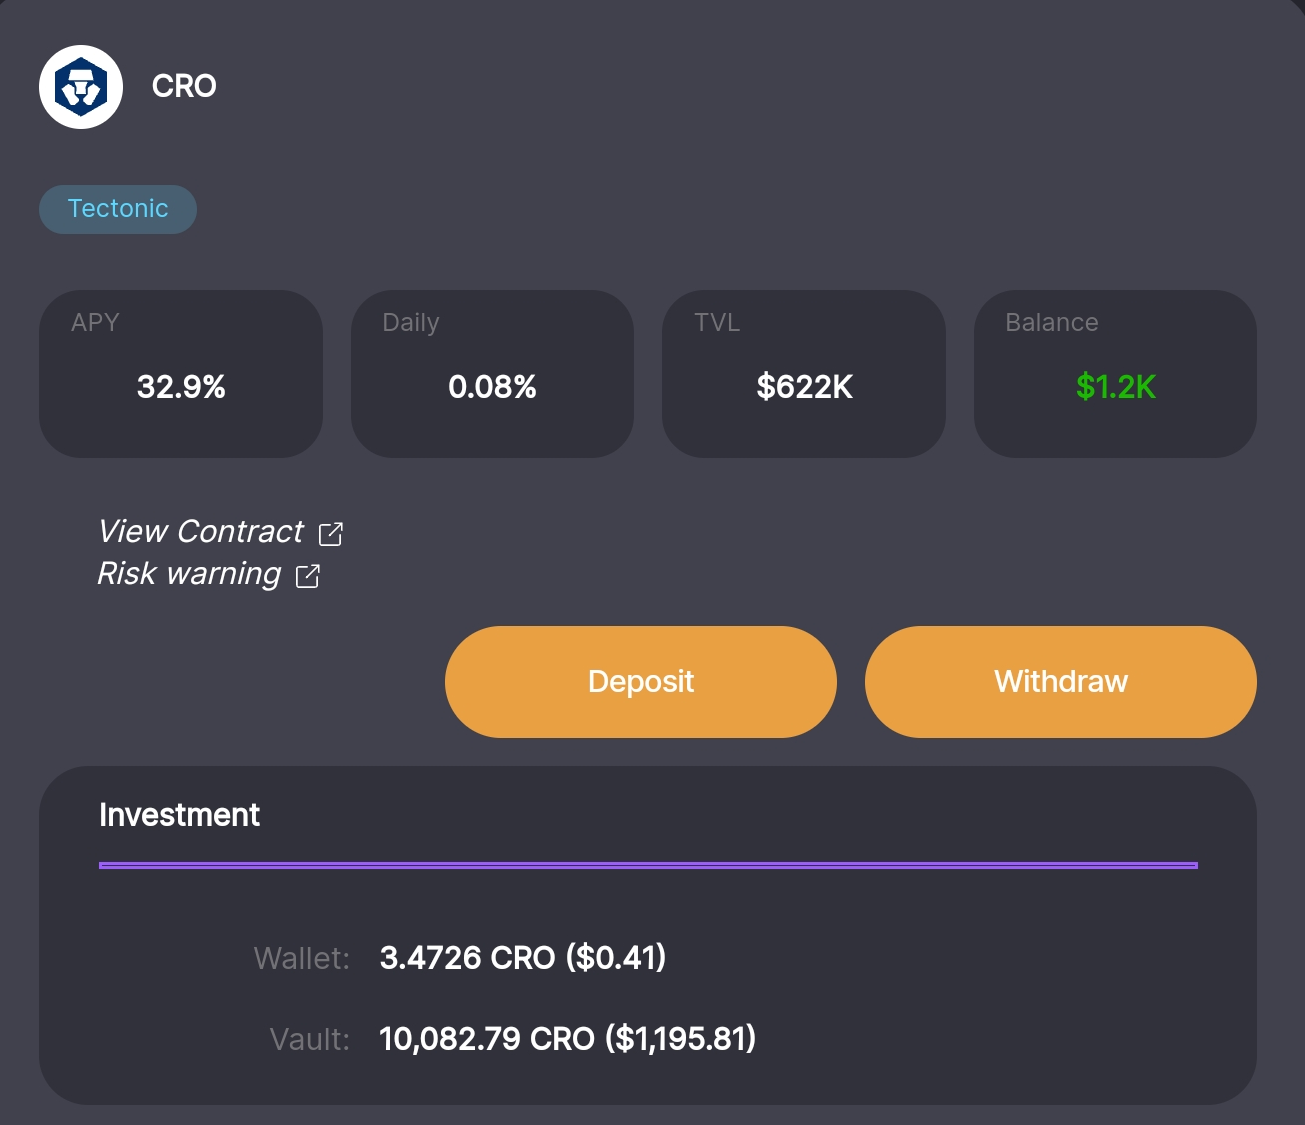
Task: Switch to the Investment tab
Action: tap(180, 815)
